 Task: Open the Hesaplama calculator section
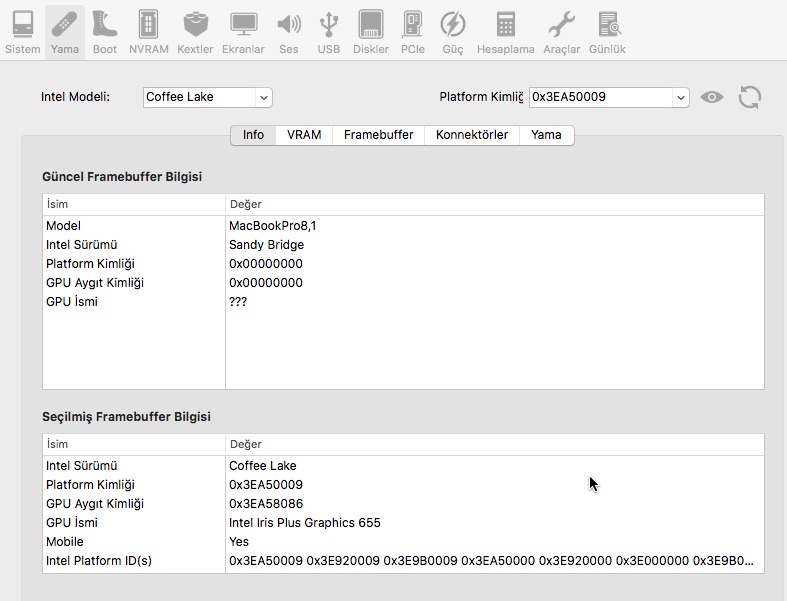point(505,31)
